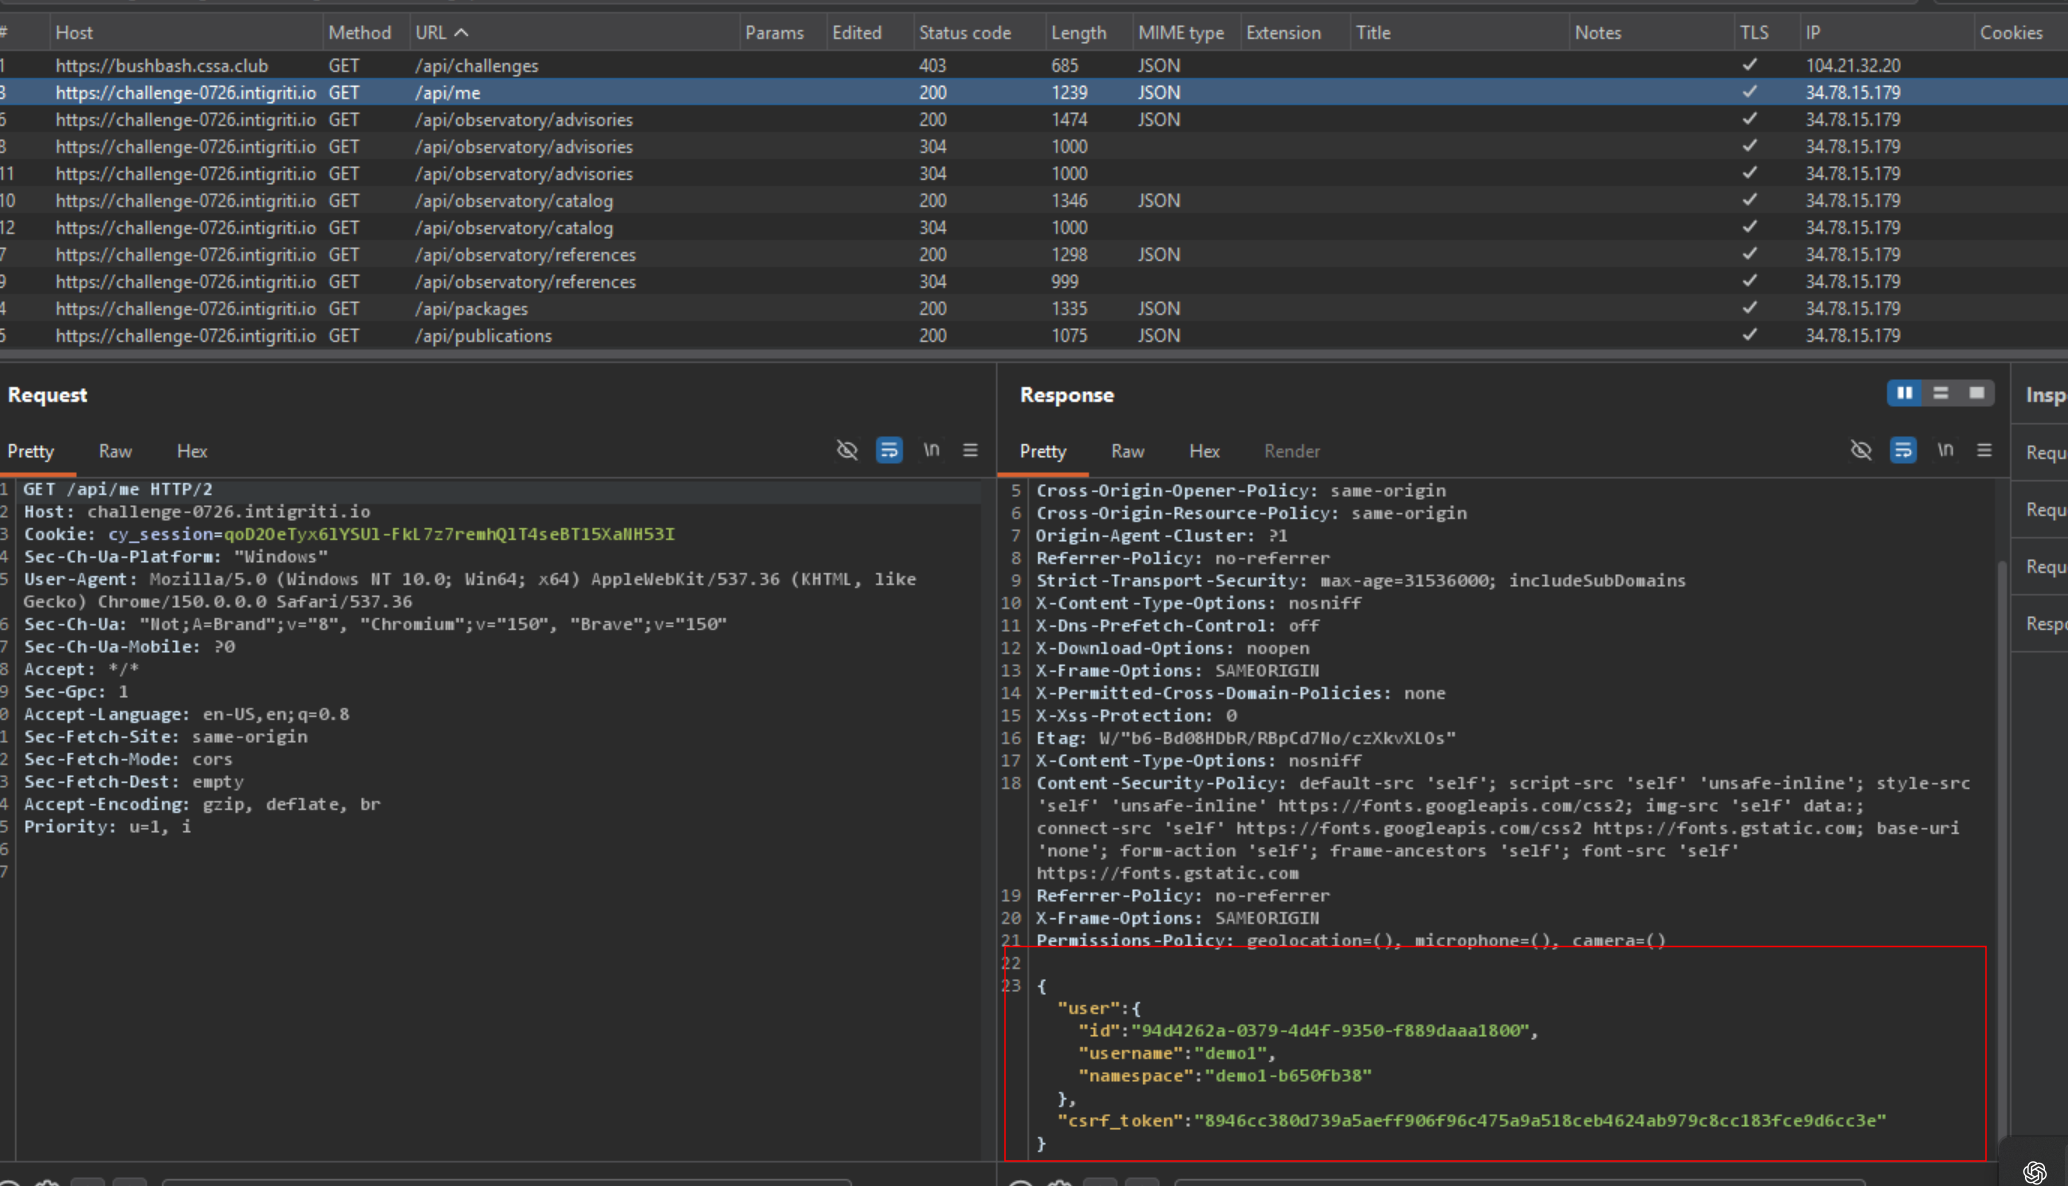This screenshot has height=1186, width=2068.
Task: Sort by URL column arrow
Action: [x=461, y=32]
